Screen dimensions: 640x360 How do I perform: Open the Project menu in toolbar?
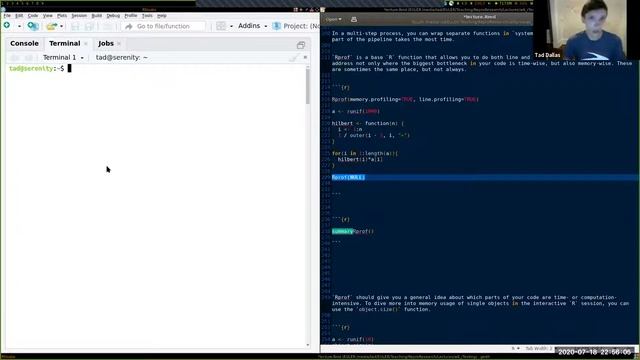click(x=296, y=26)
